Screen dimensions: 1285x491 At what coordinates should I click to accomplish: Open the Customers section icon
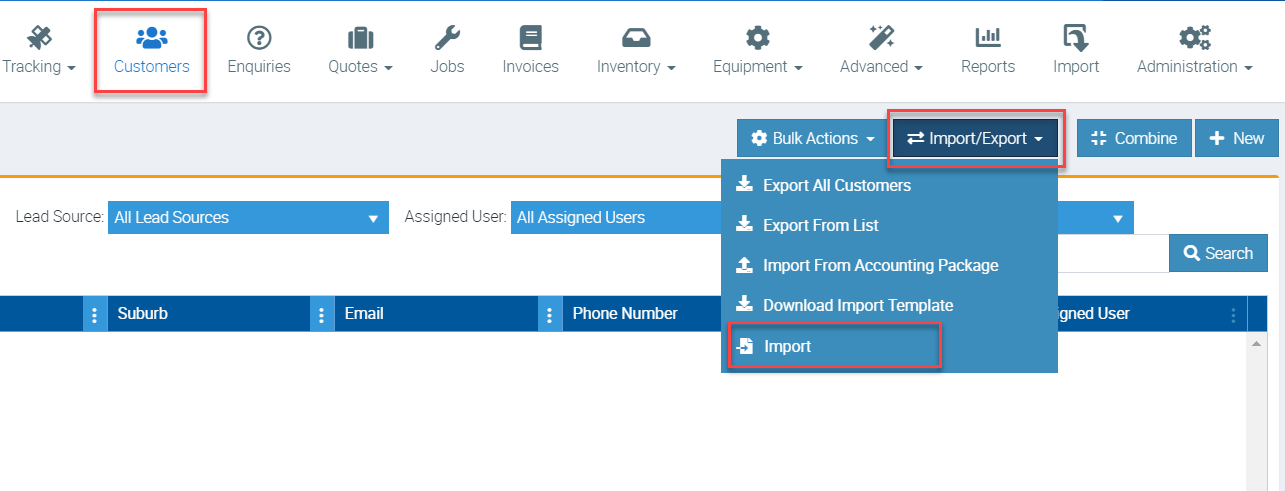click(151, 39)
